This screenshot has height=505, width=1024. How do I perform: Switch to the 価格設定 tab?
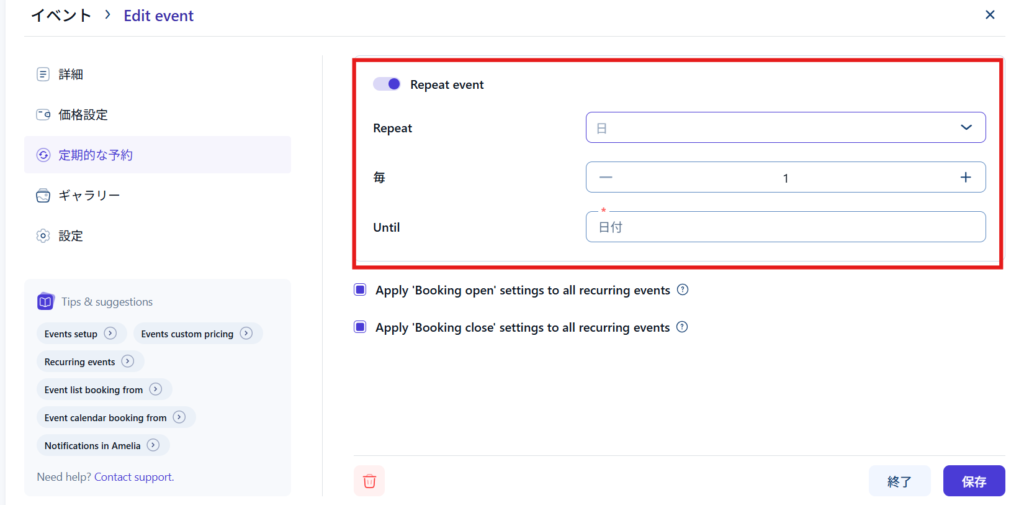click(x=82, y=115)
